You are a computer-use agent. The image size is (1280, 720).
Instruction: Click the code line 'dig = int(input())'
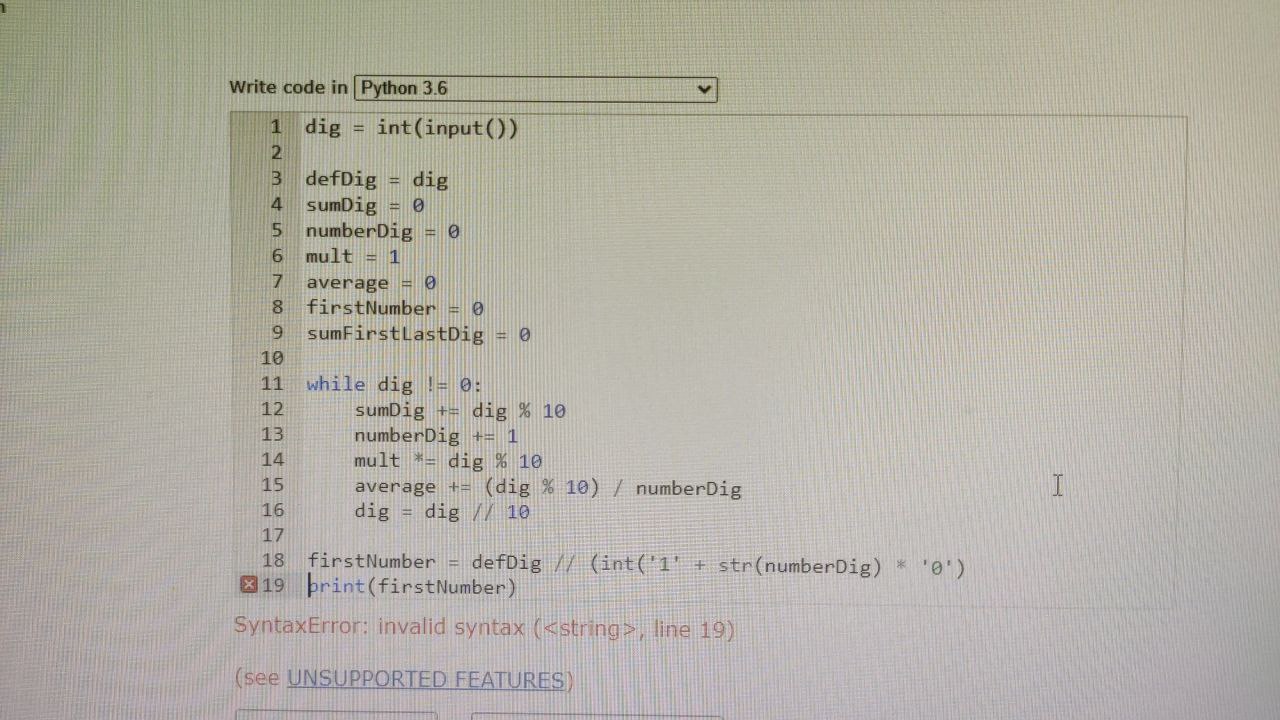click(411, 128)
